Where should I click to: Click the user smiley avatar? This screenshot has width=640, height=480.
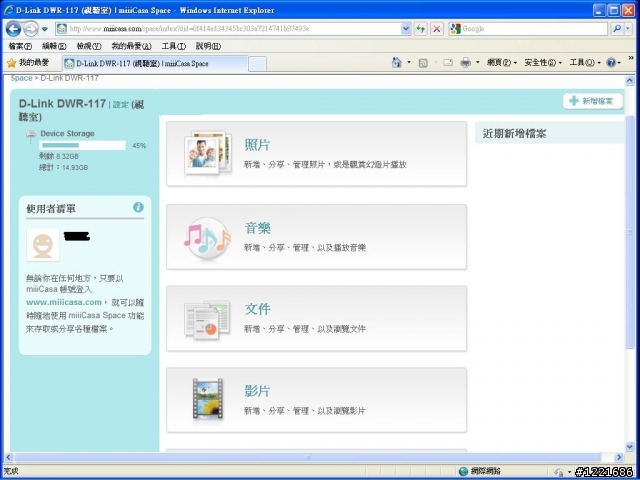pos(43,245)
